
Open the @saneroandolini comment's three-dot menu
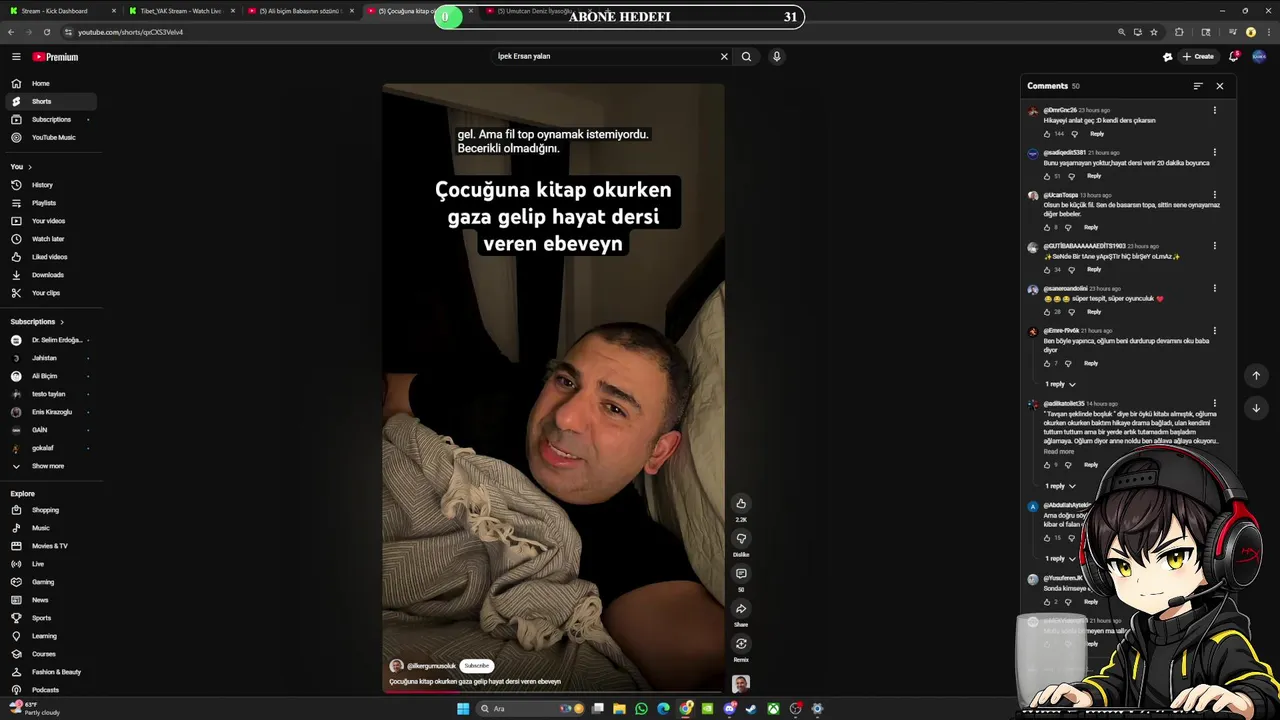[1215, 288]
